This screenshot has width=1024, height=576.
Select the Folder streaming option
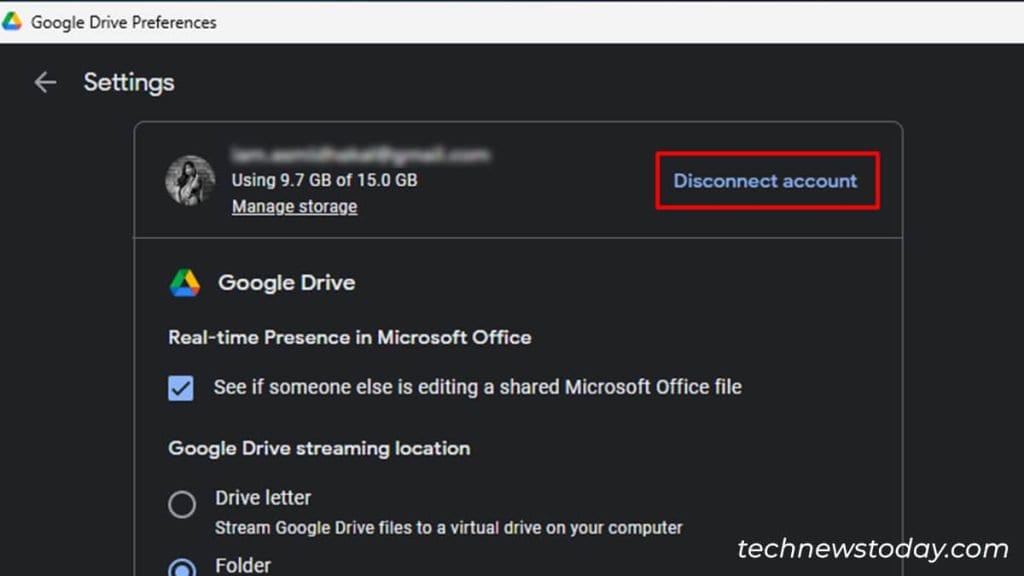[x=181, y=567]
